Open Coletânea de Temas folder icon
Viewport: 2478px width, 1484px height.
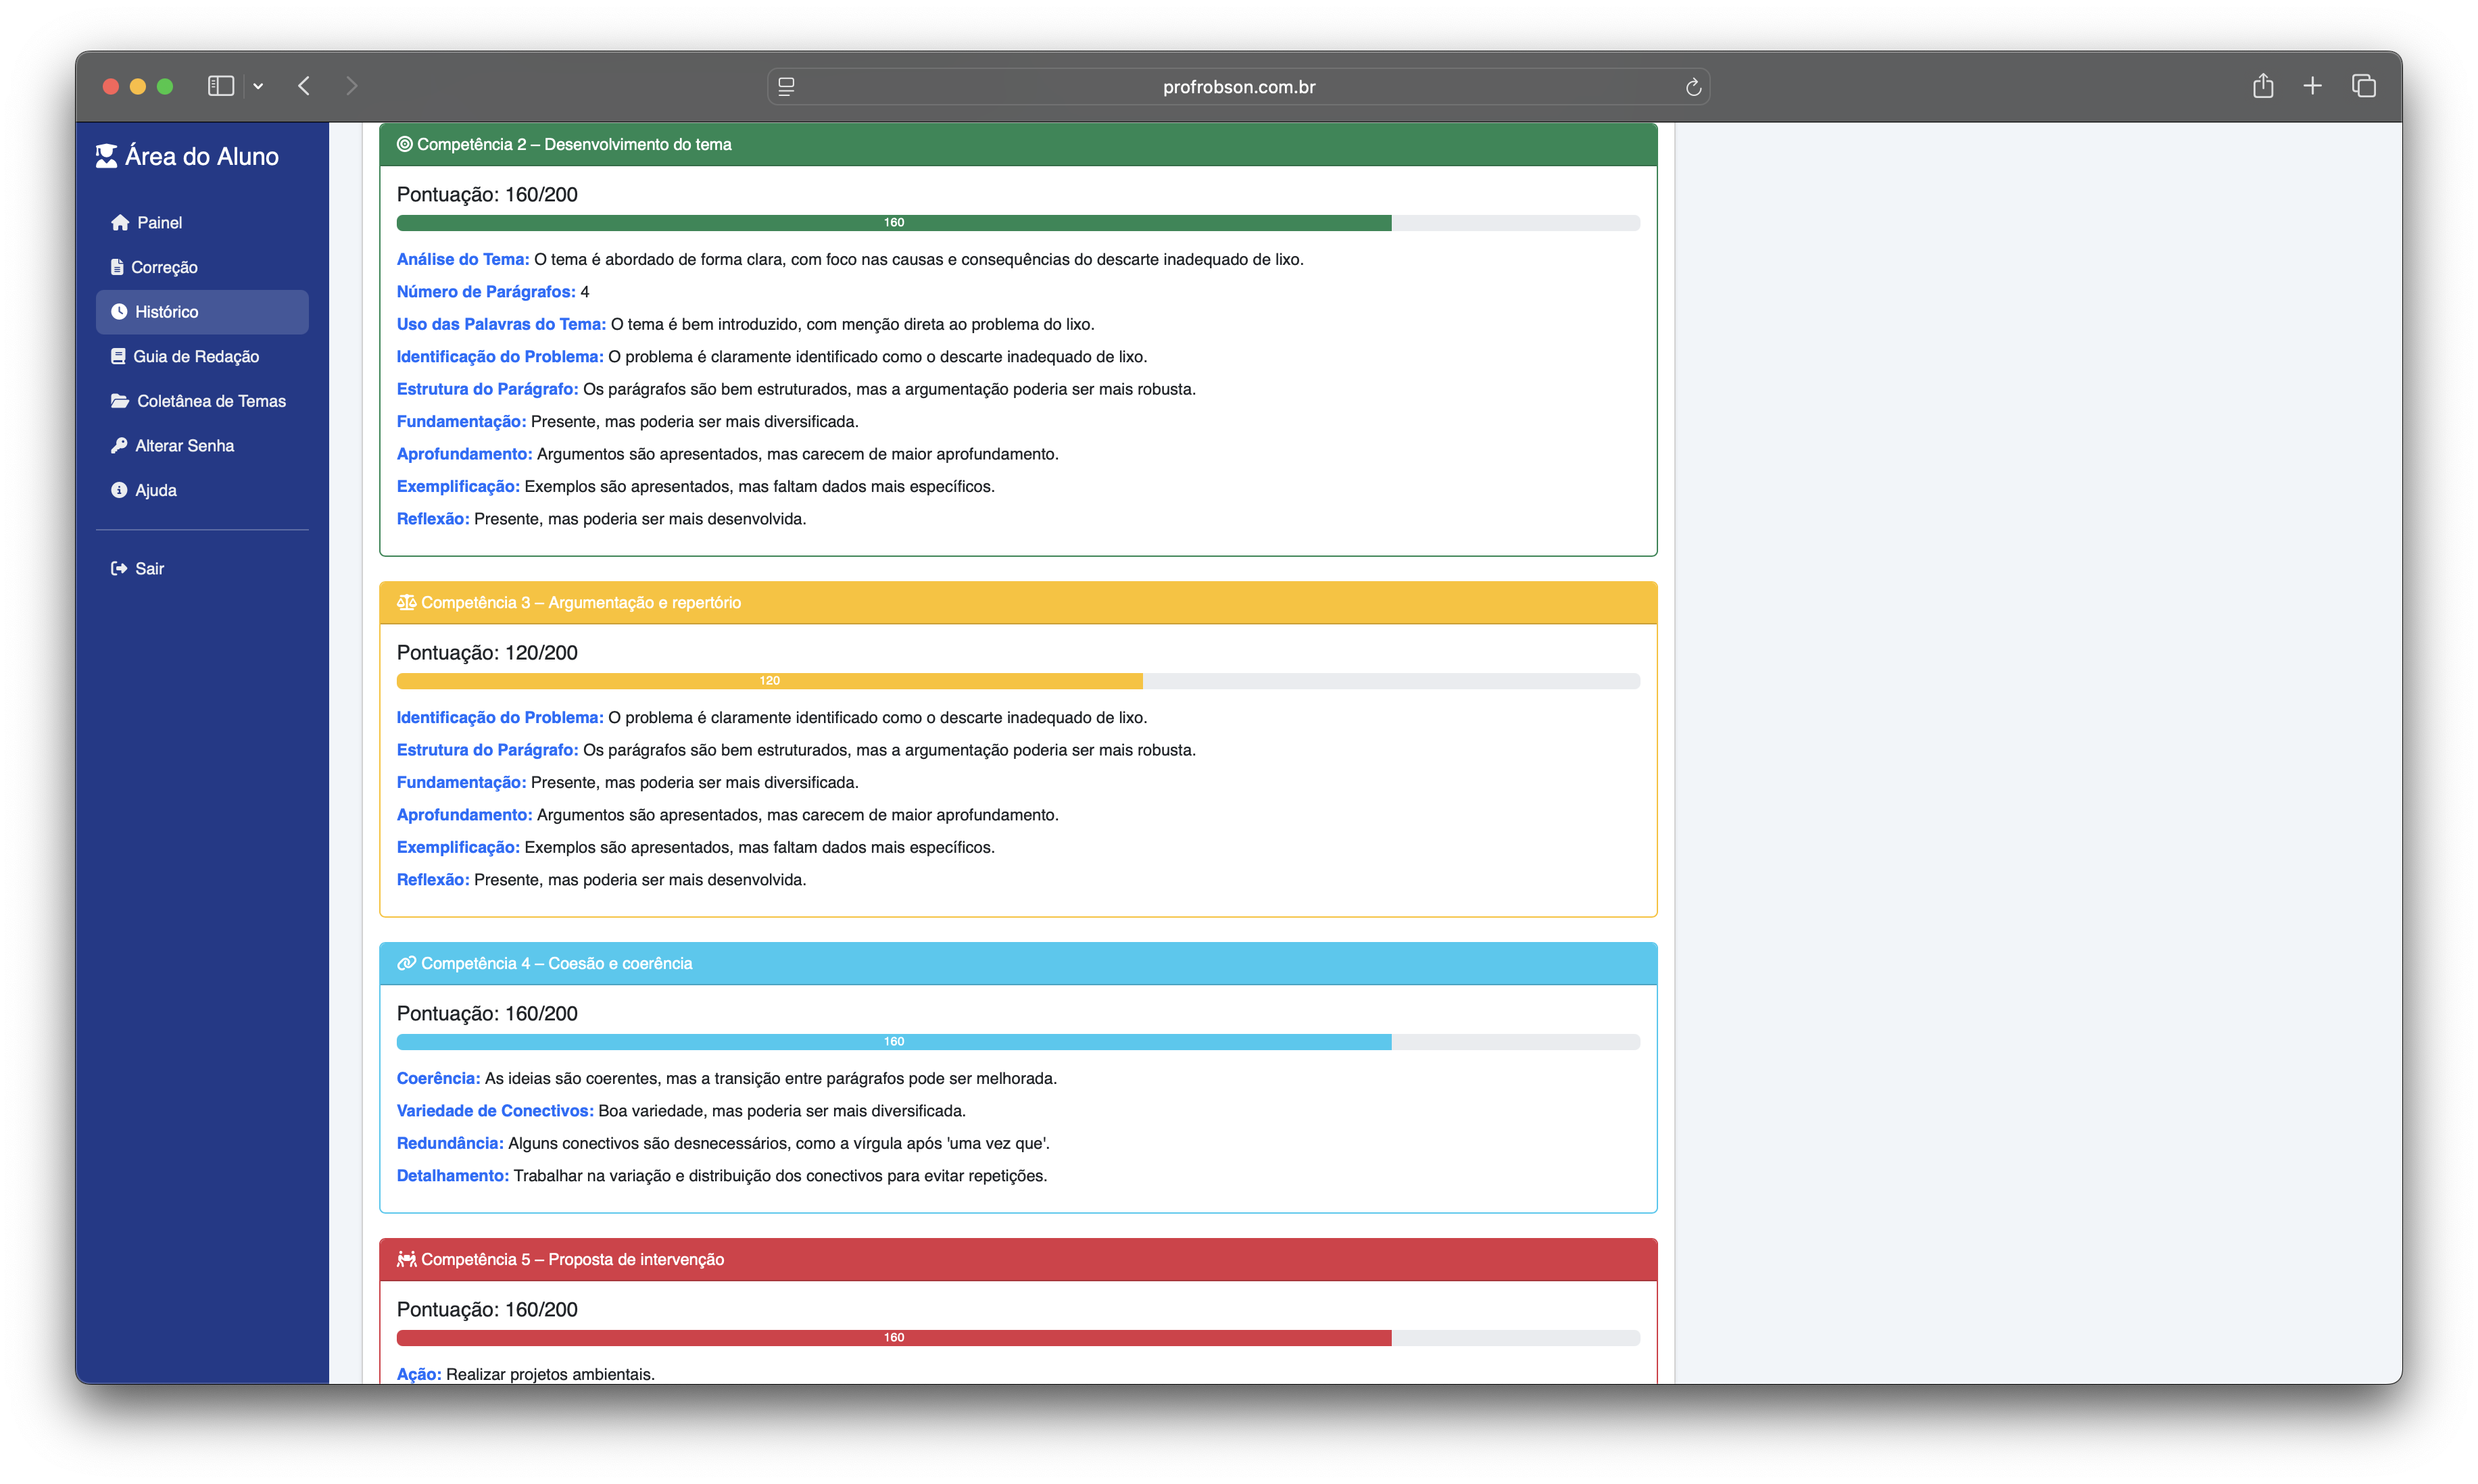[x=120, y=401]
